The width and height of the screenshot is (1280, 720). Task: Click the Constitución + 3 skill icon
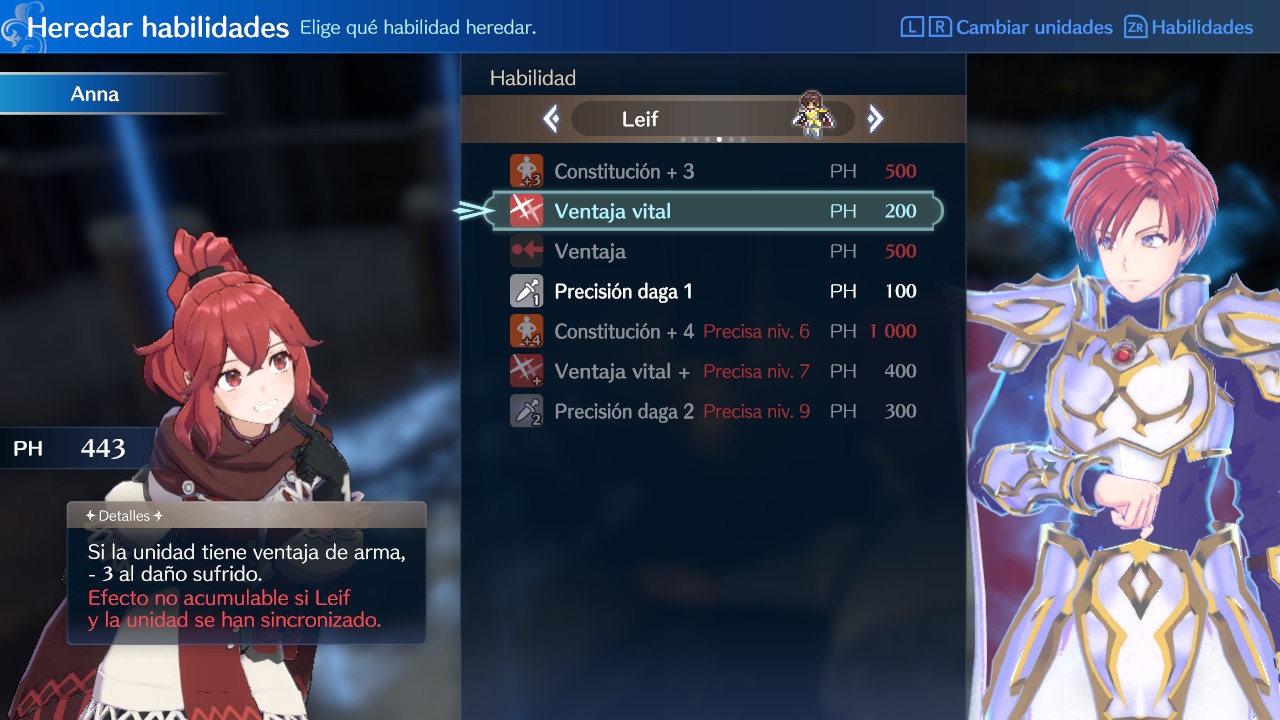527,171
